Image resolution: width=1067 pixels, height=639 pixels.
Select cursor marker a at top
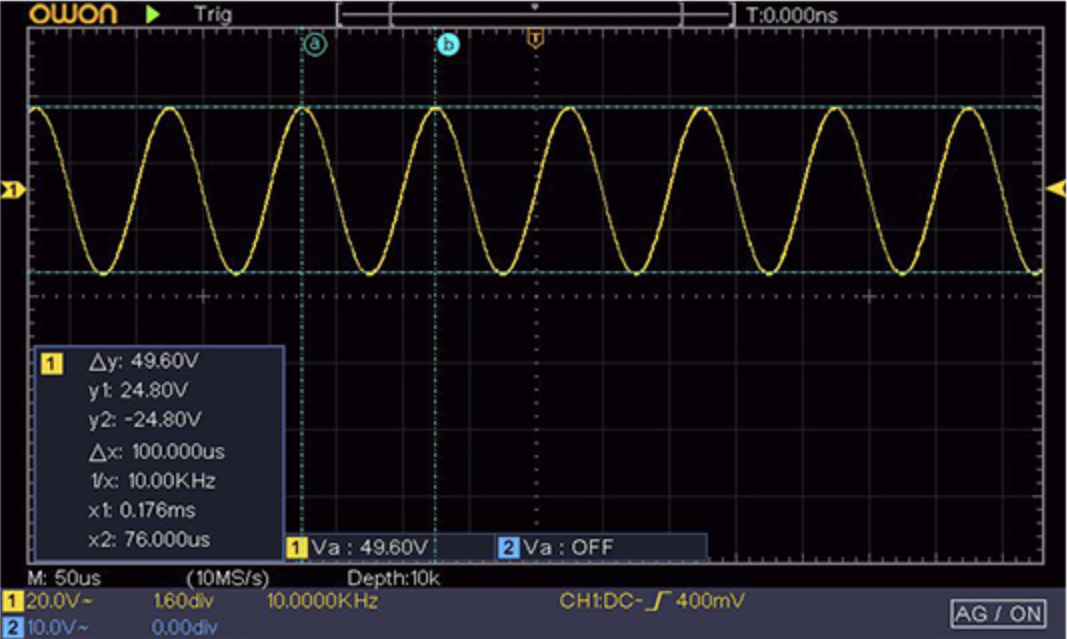pos(316,44)
